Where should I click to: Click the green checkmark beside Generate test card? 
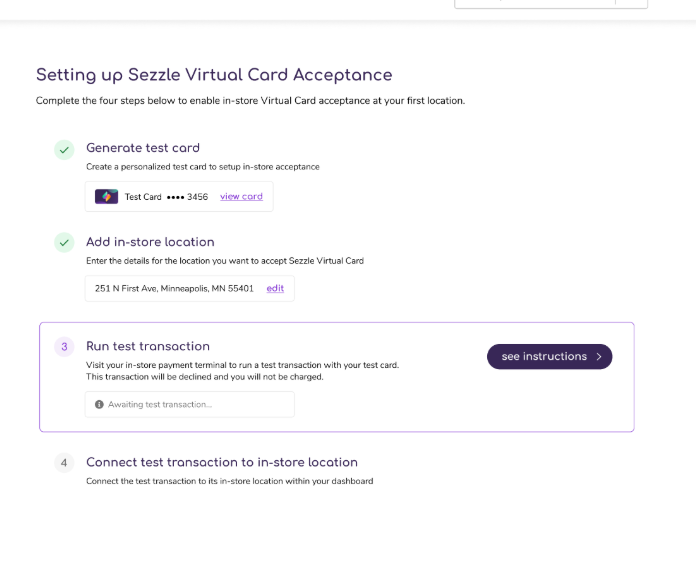(64, 149)
